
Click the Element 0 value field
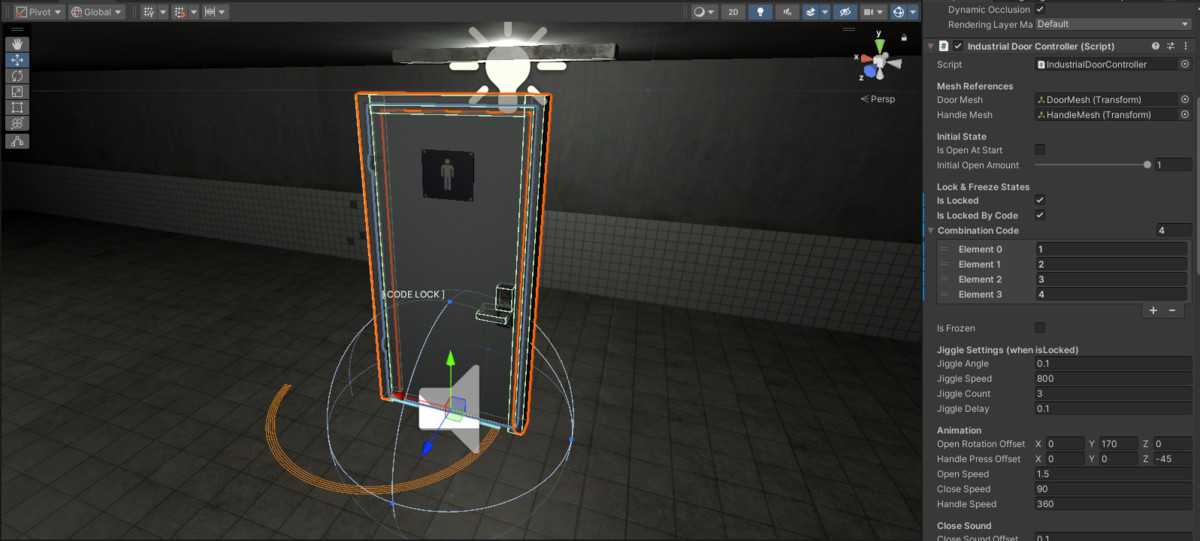click(1111, 249)
